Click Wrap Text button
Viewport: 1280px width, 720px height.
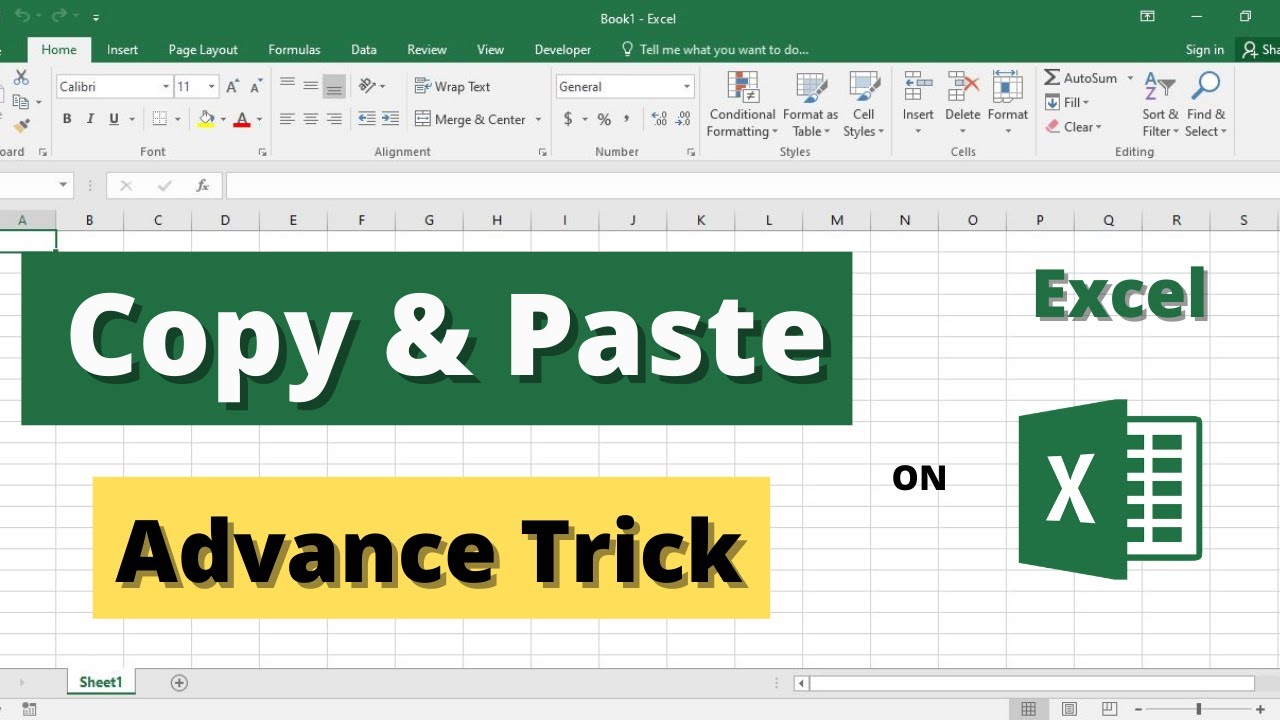click(452, 87)
